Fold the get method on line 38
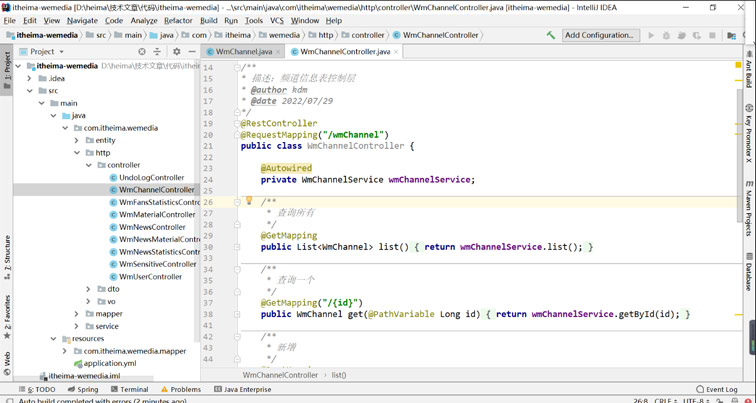Viewport: 756px width, 403px height. tap(237, 314)
